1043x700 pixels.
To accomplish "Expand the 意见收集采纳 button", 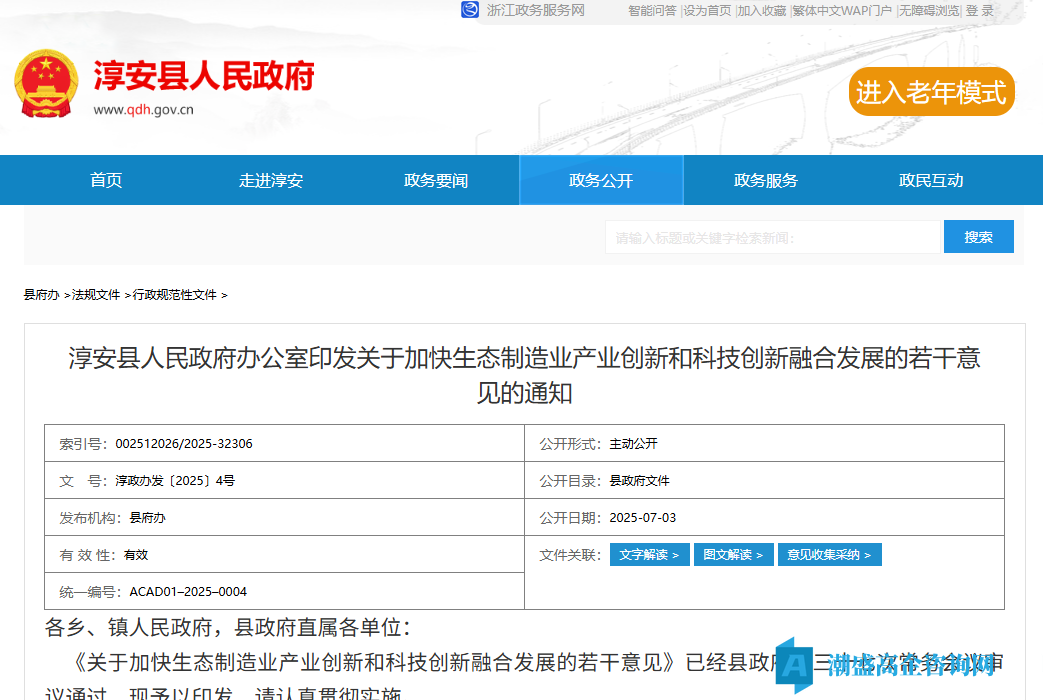I will (829, 554).
